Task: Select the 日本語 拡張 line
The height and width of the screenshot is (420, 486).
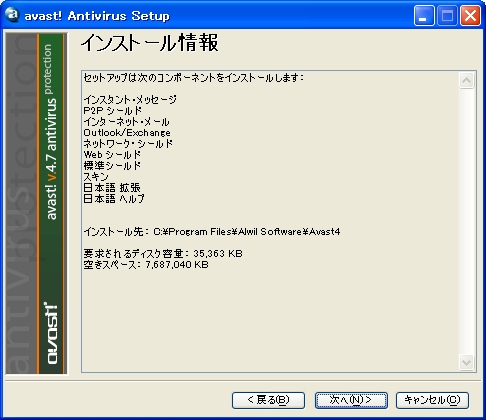Action: pos(112,188)
